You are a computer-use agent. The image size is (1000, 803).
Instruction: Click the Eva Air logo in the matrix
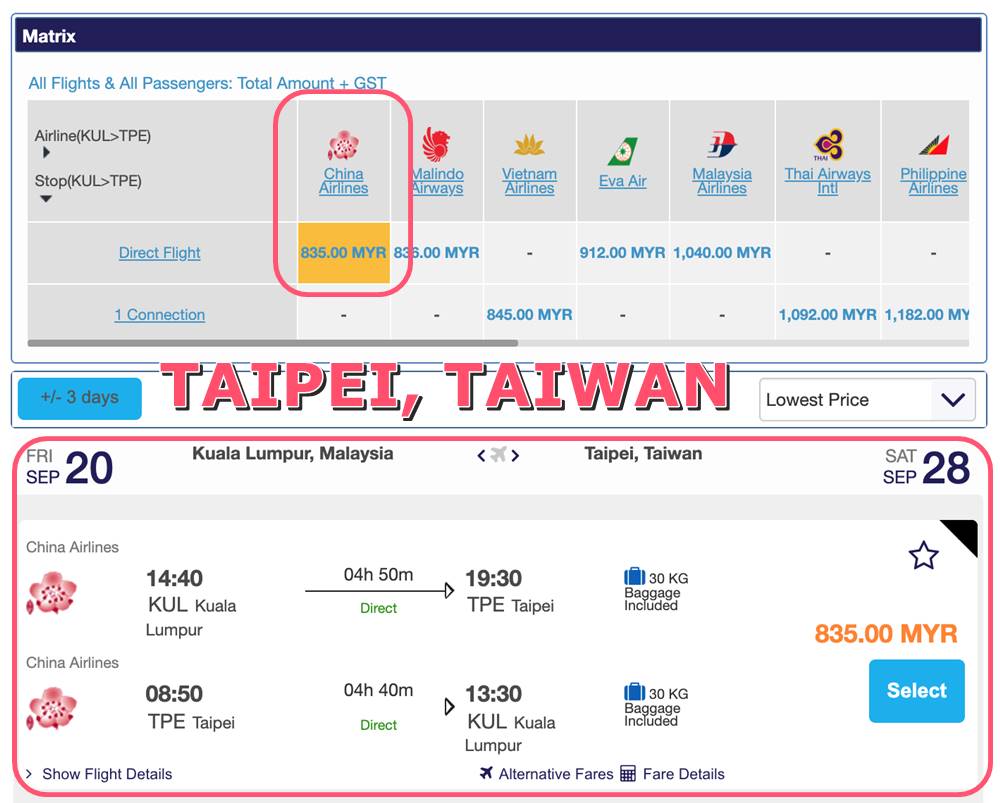point(622,152)
